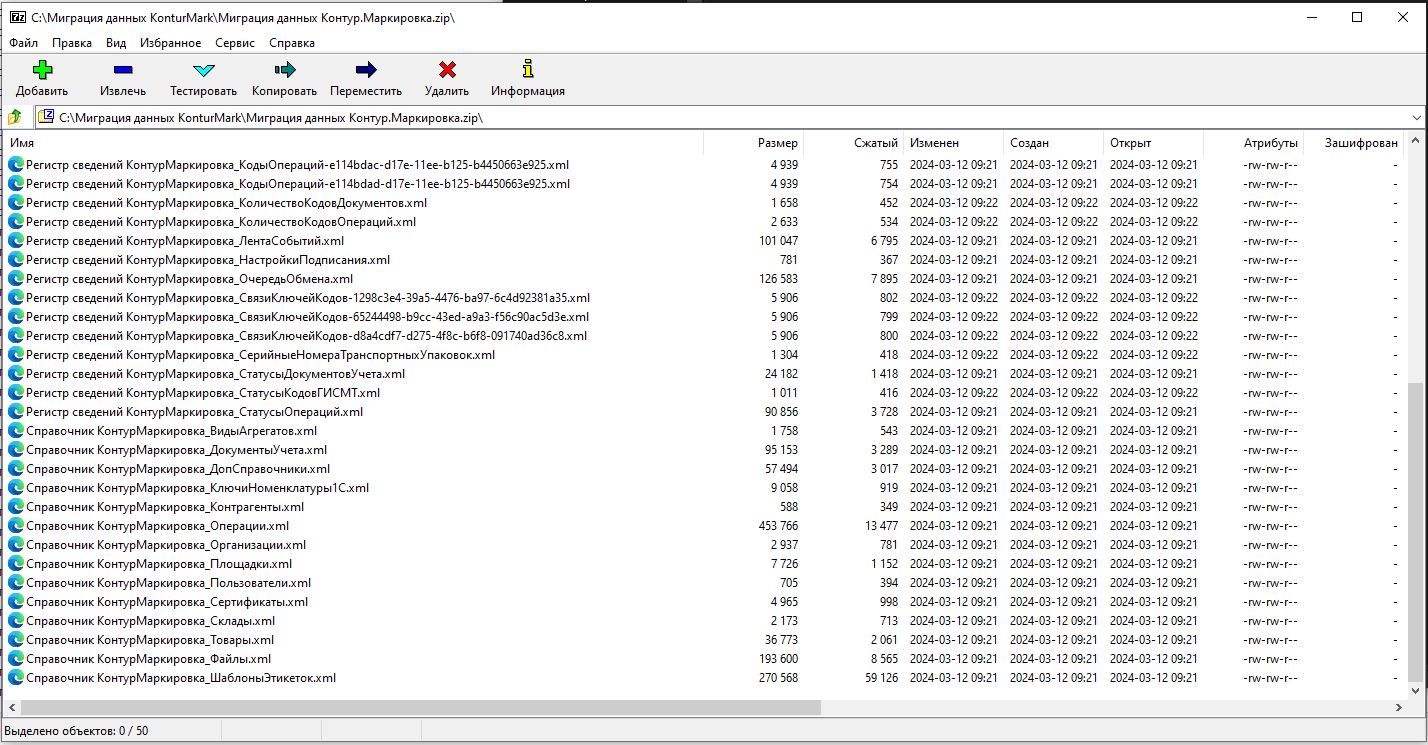Sort by the Создан column header
Image resolution: width=1428 pixels, height=745 pixels.
1054,143
